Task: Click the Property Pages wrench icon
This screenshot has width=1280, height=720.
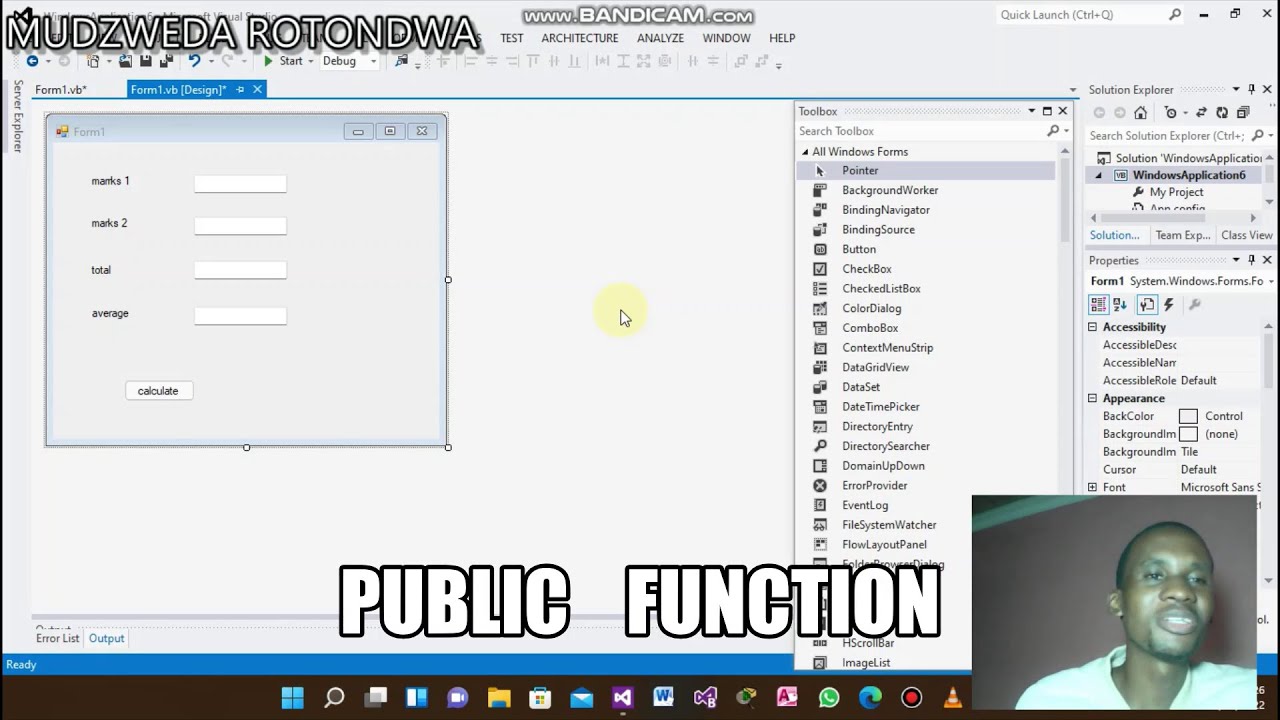Action: click(x=1194, y=305)
